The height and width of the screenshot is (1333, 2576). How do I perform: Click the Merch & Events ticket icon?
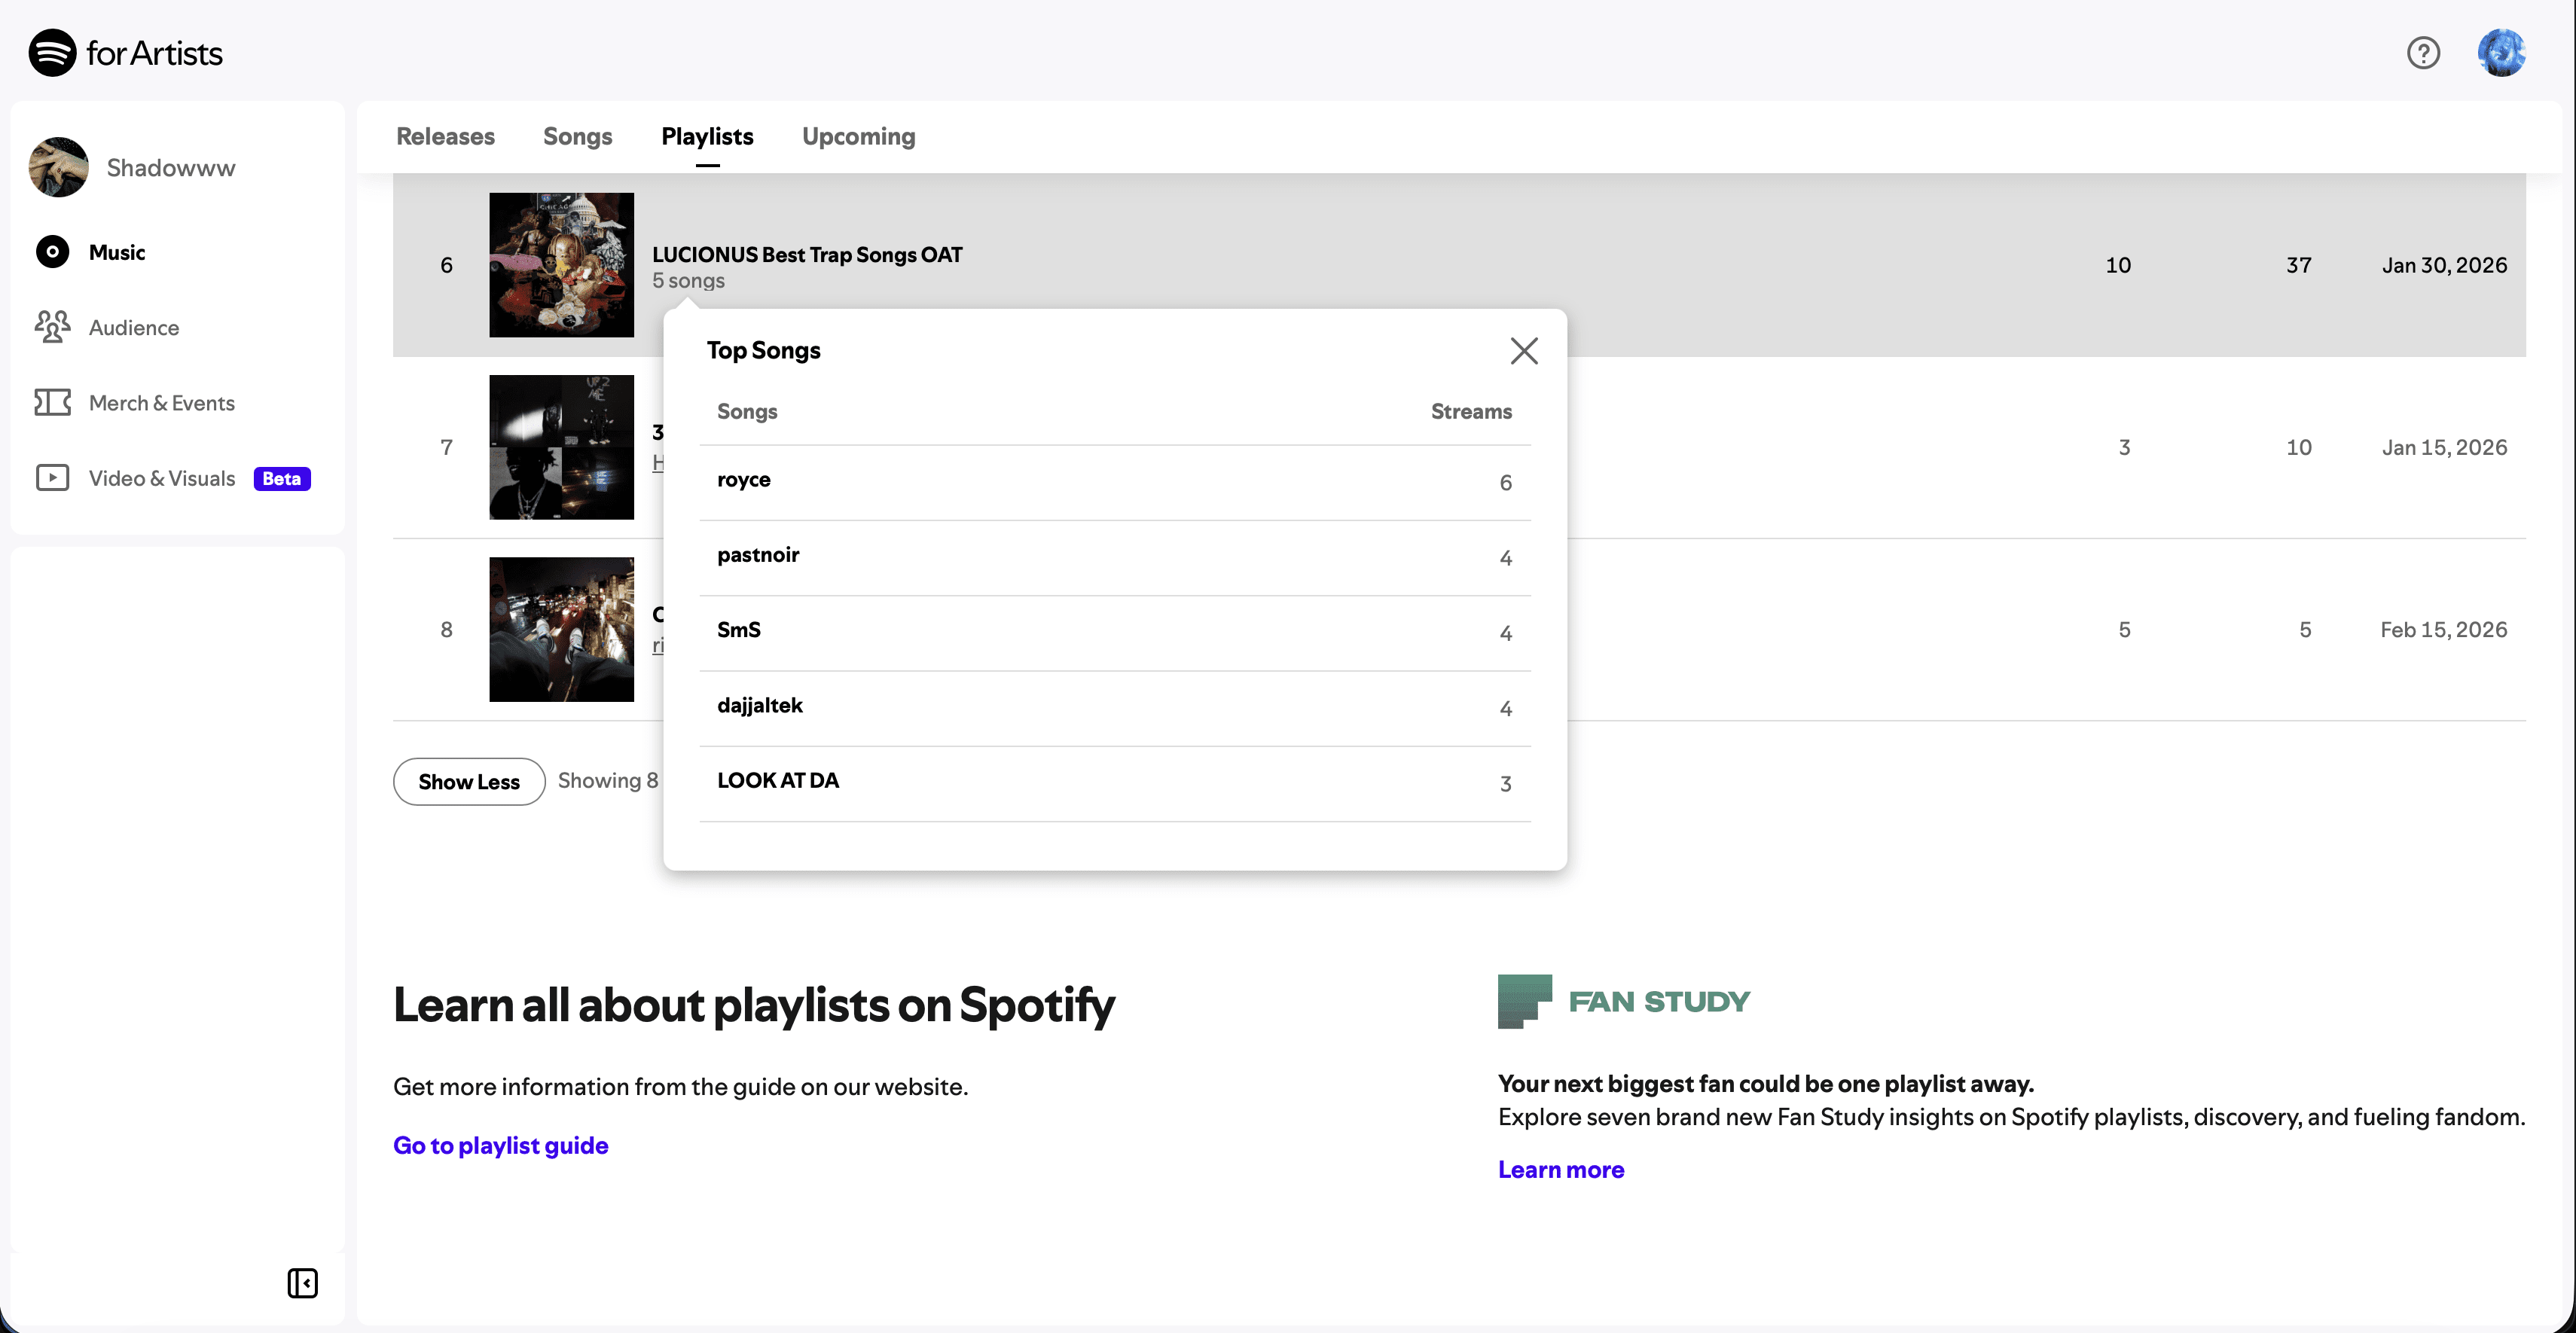[x=52, y=402]
